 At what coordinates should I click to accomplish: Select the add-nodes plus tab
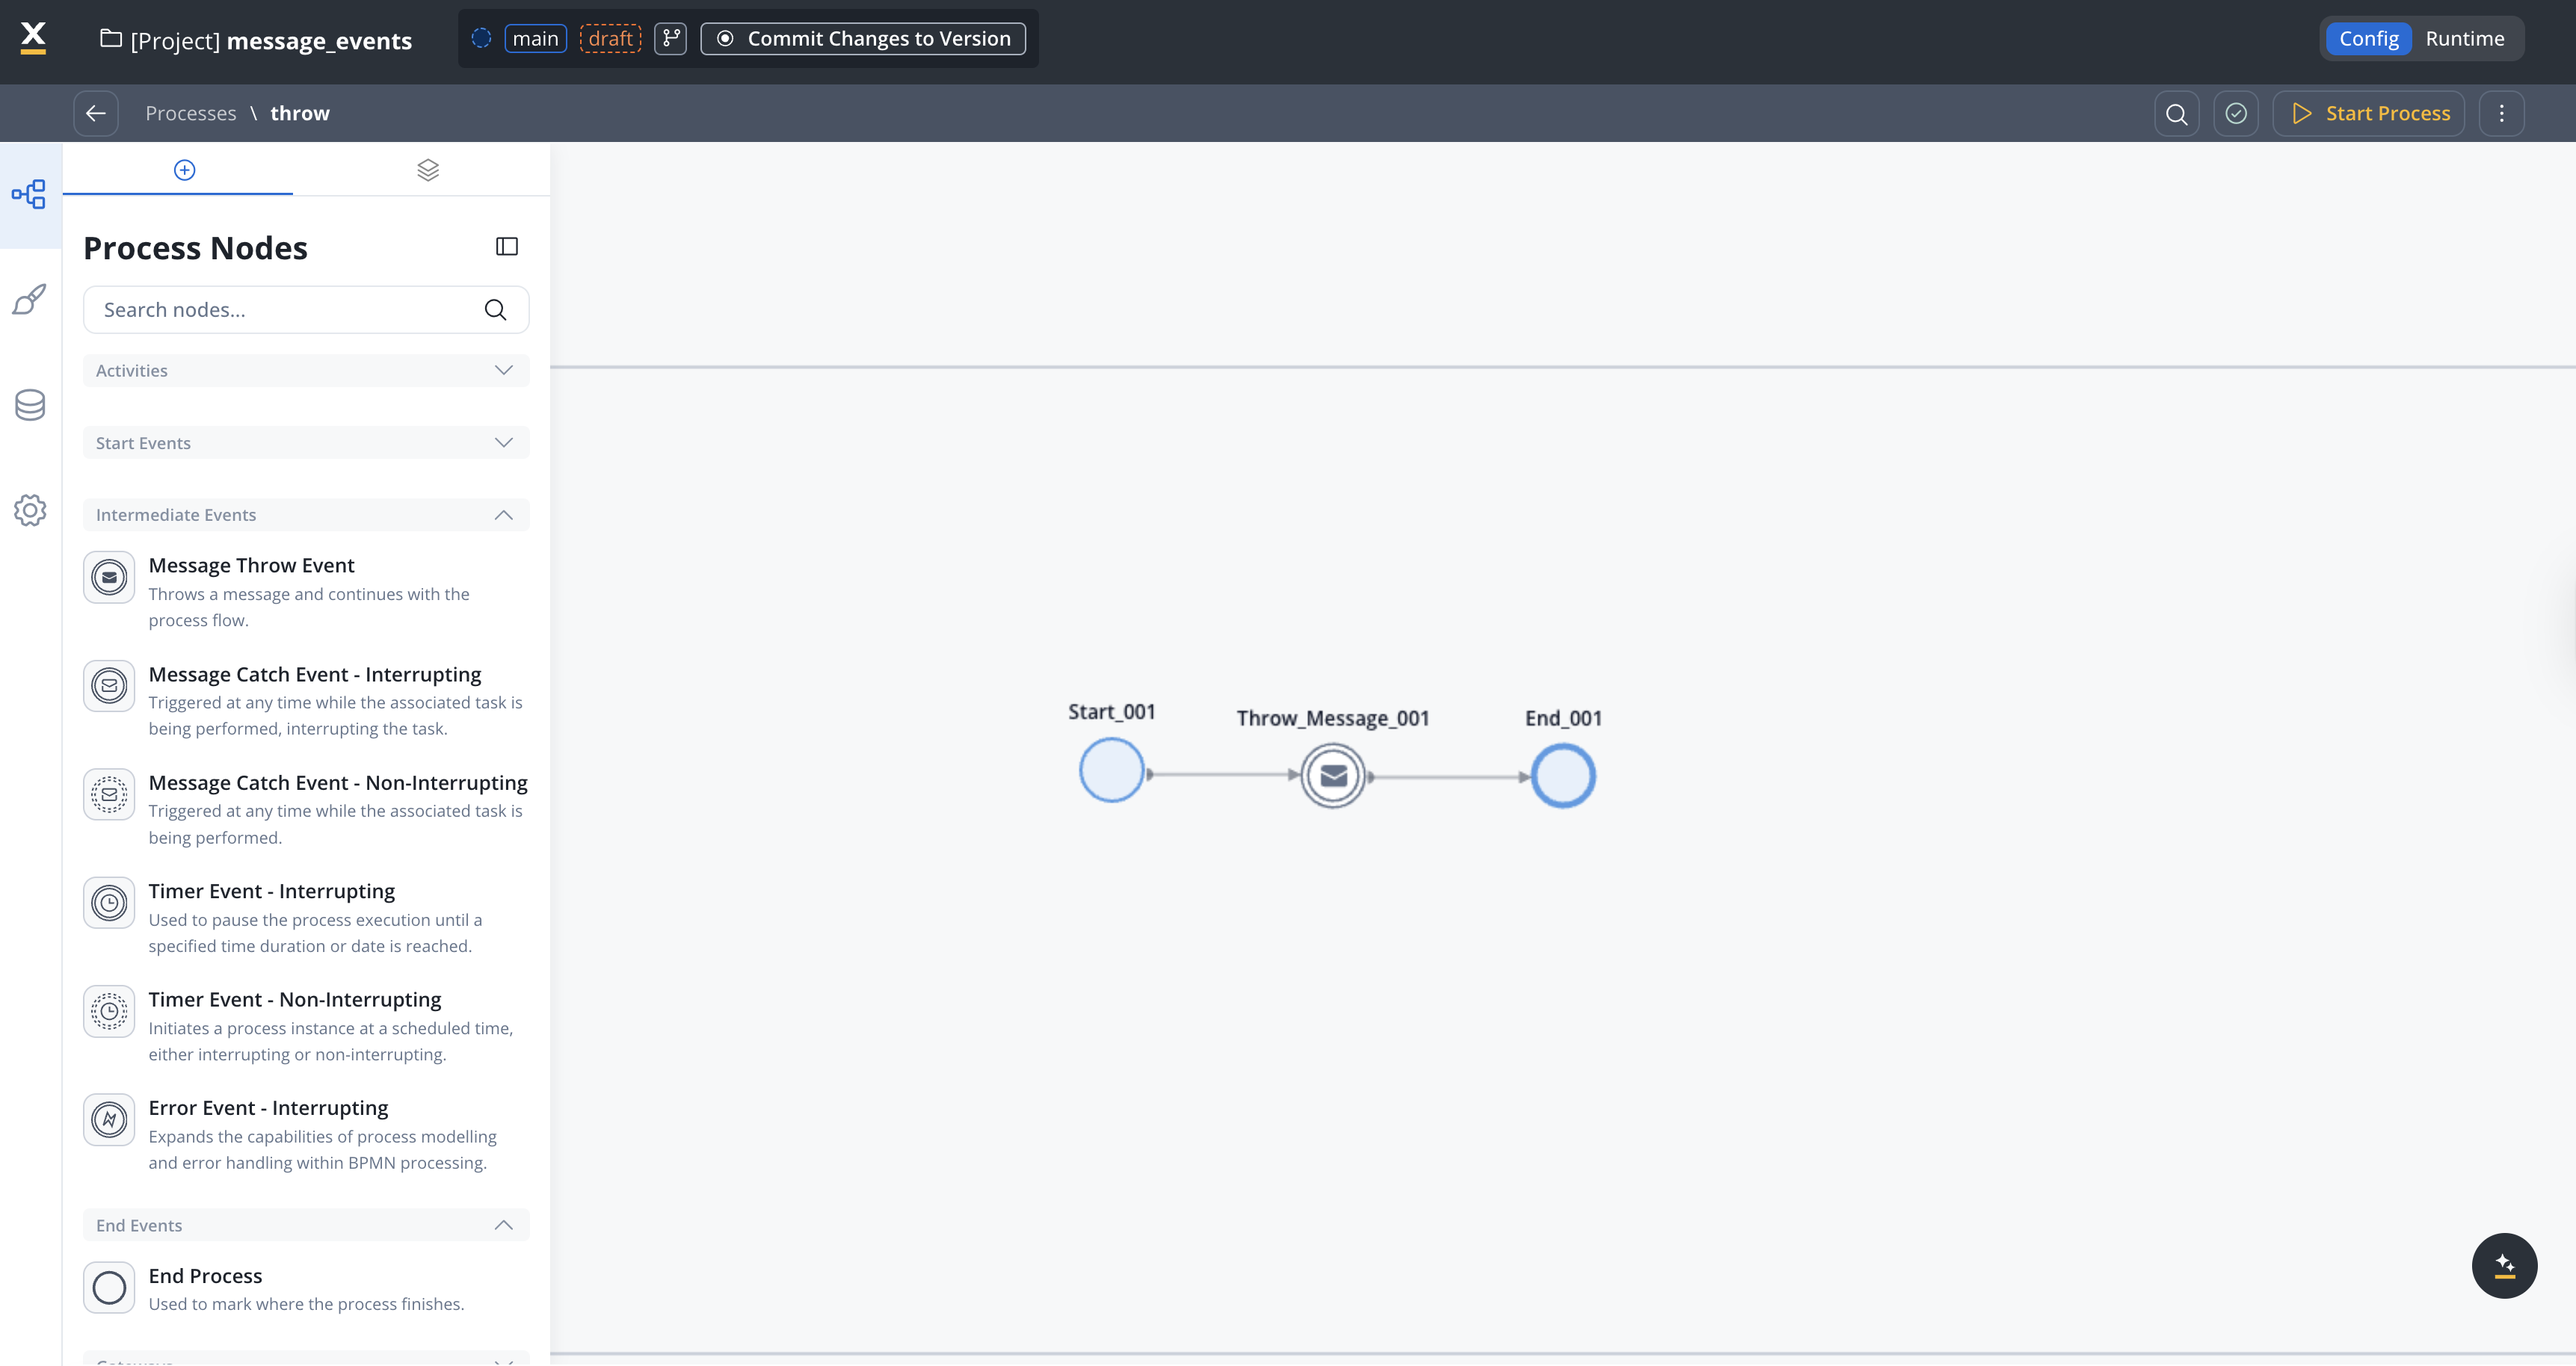pyautogui.click(x=184, y=170)
